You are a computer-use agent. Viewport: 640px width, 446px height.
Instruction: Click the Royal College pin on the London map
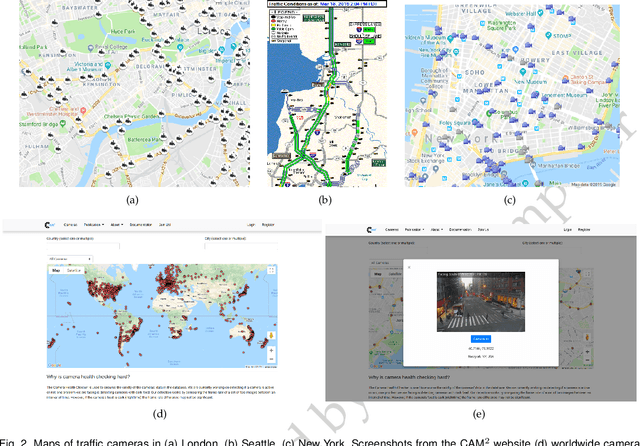(91, 49)
